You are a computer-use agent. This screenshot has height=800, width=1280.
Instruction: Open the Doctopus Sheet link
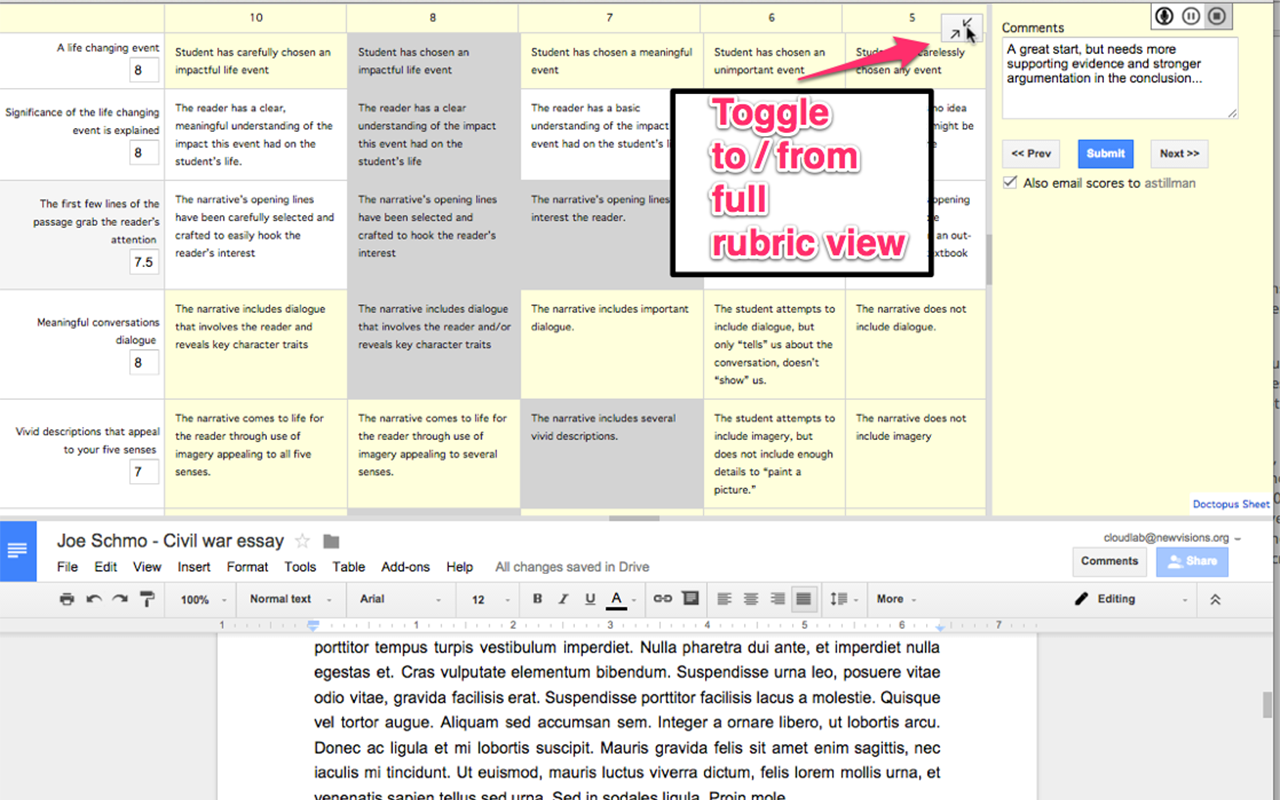click(1230, 504)
